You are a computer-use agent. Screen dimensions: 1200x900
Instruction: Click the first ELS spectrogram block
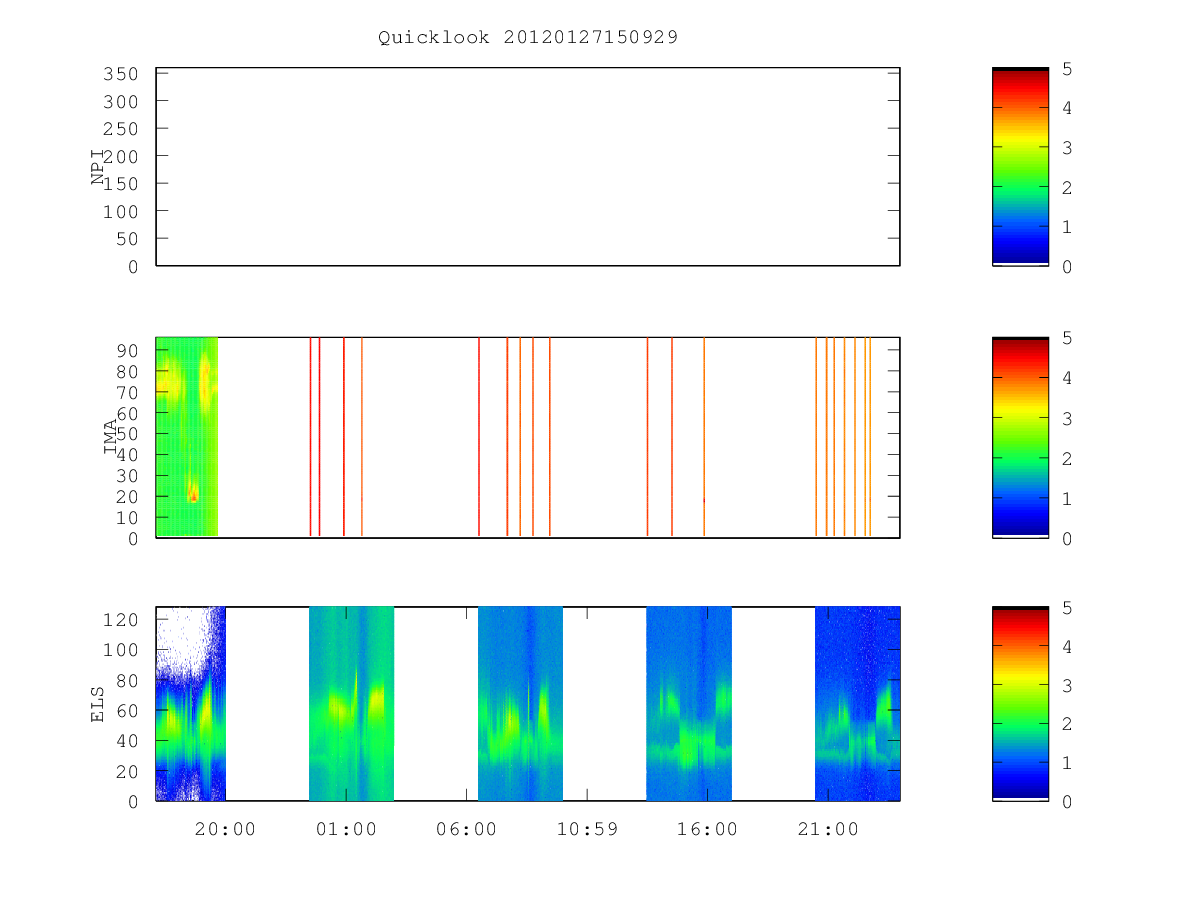click(x=191, y=704)
